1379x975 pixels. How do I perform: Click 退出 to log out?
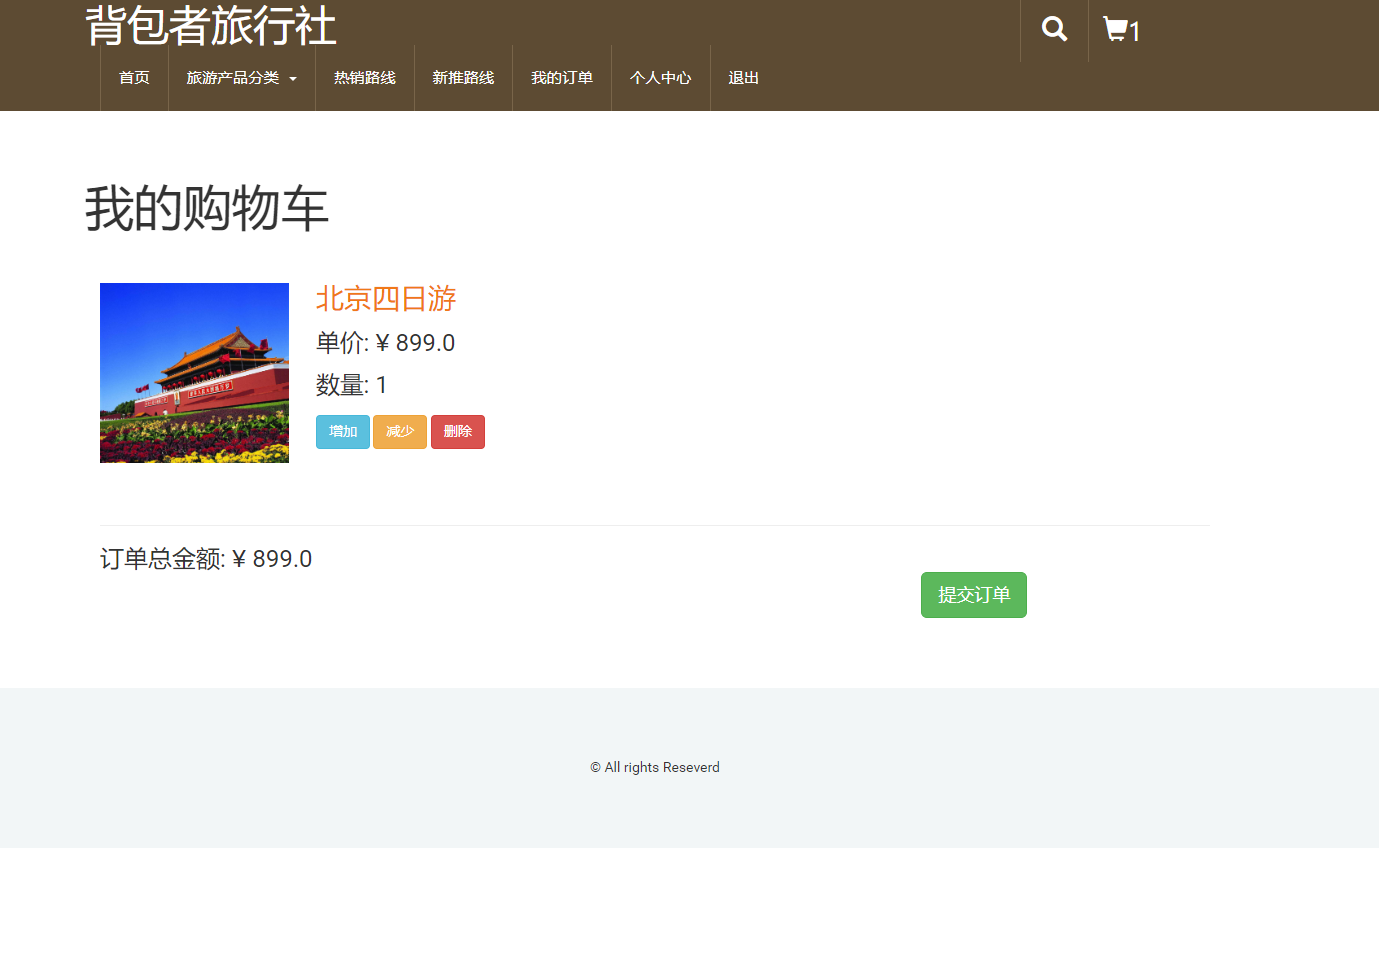tap(743, 77)
